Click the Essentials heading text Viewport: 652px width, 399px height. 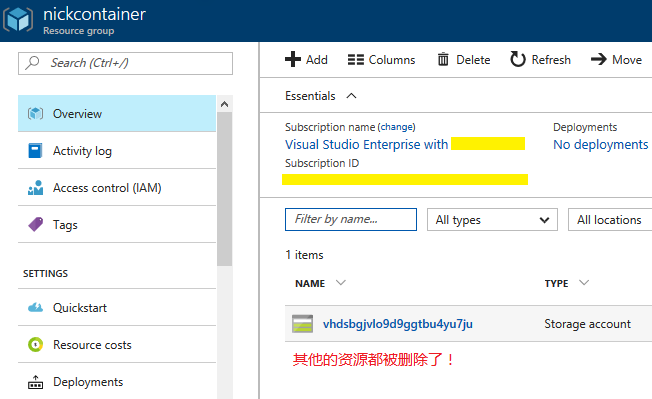[310, 96]
